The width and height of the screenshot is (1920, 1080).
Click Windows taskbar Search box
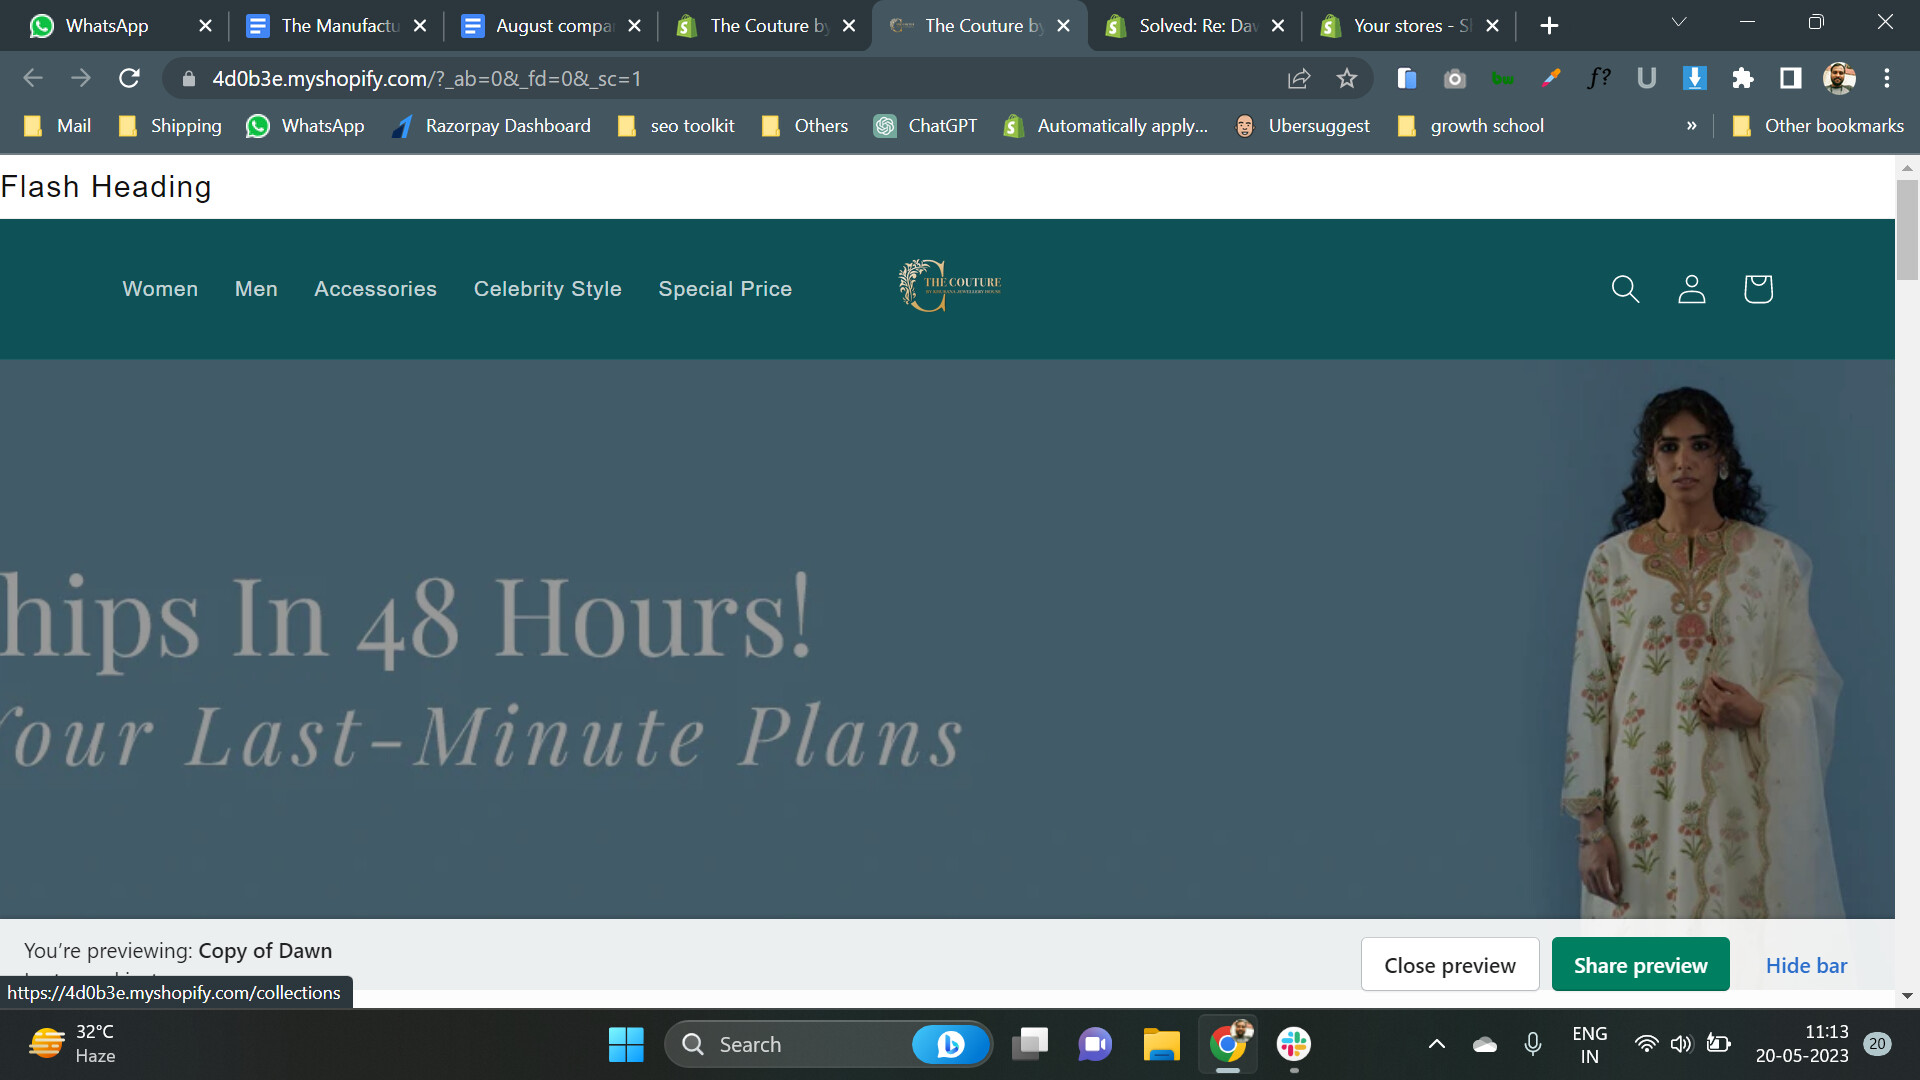click(x=828, y=1044)
